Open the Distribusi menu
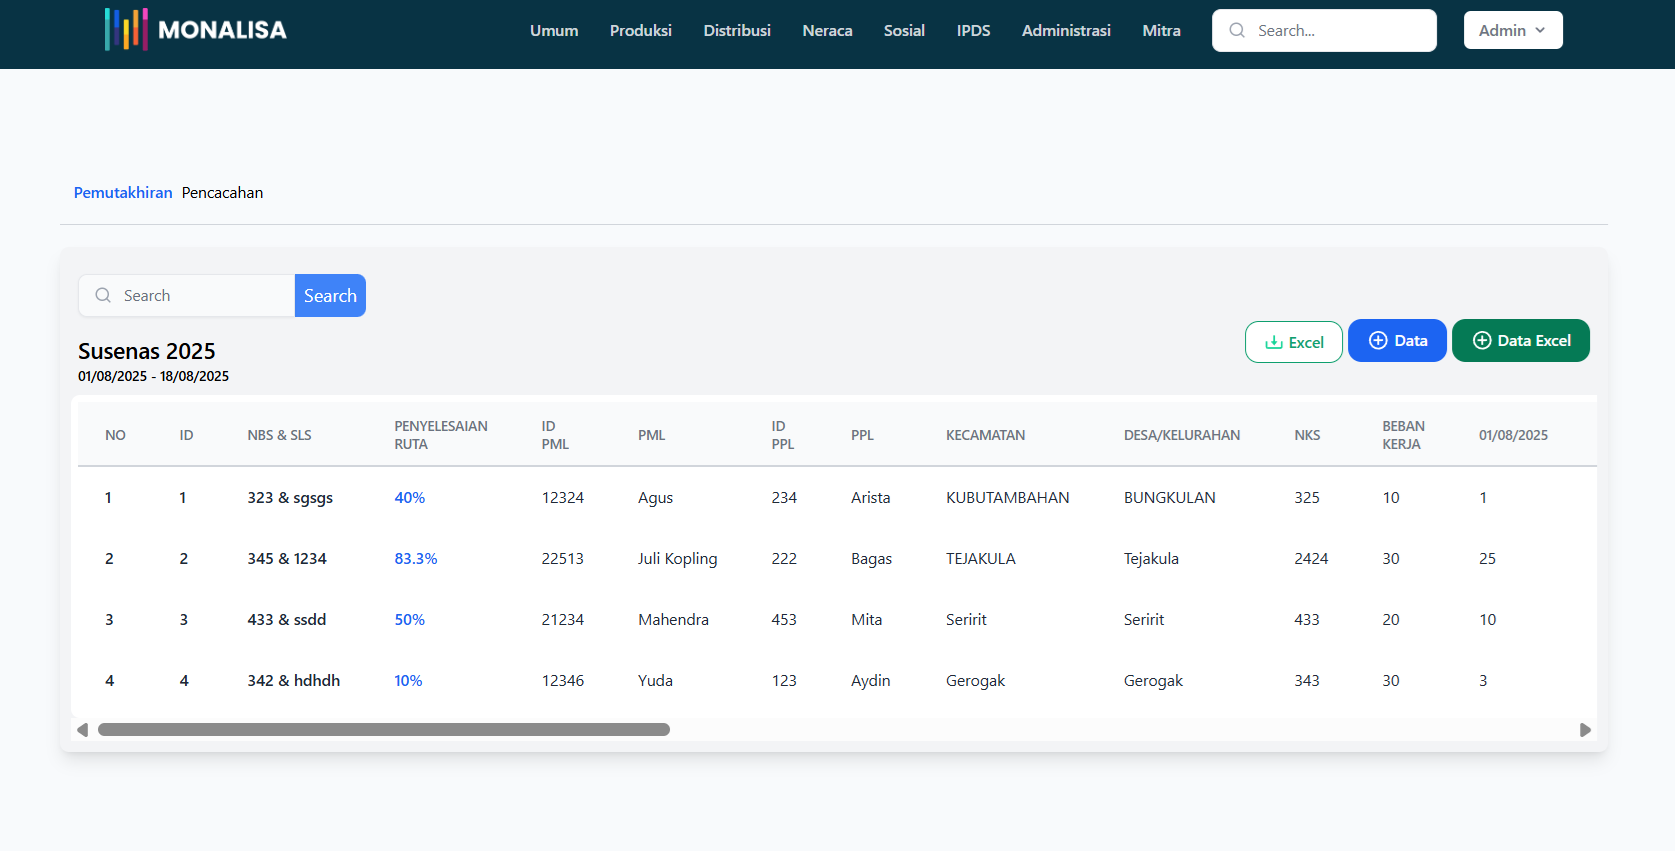Viewport: 1675px width, 864px height. point(737,30)
